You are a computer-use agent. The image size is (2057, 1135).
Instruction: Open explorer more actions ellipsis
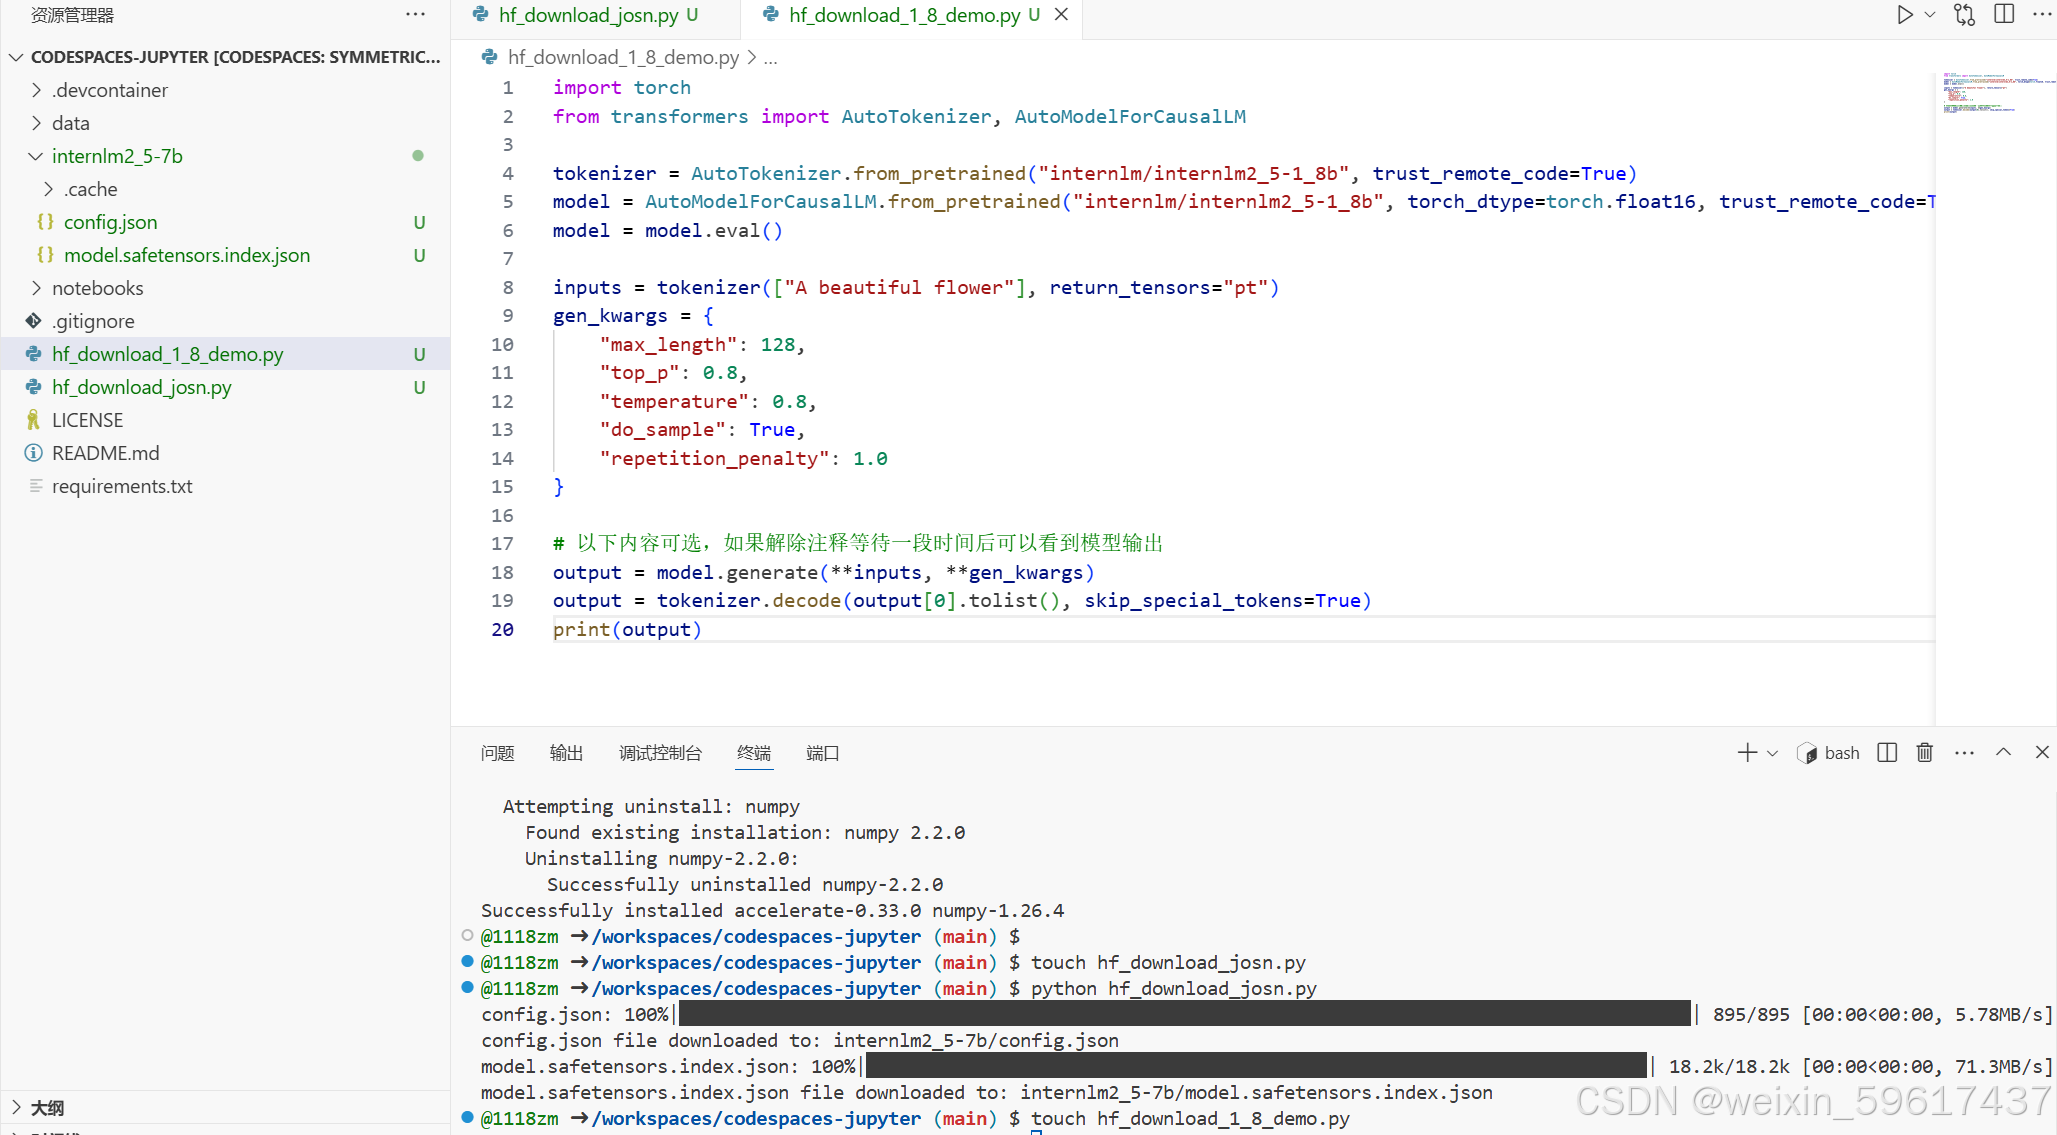click(415, 15)
